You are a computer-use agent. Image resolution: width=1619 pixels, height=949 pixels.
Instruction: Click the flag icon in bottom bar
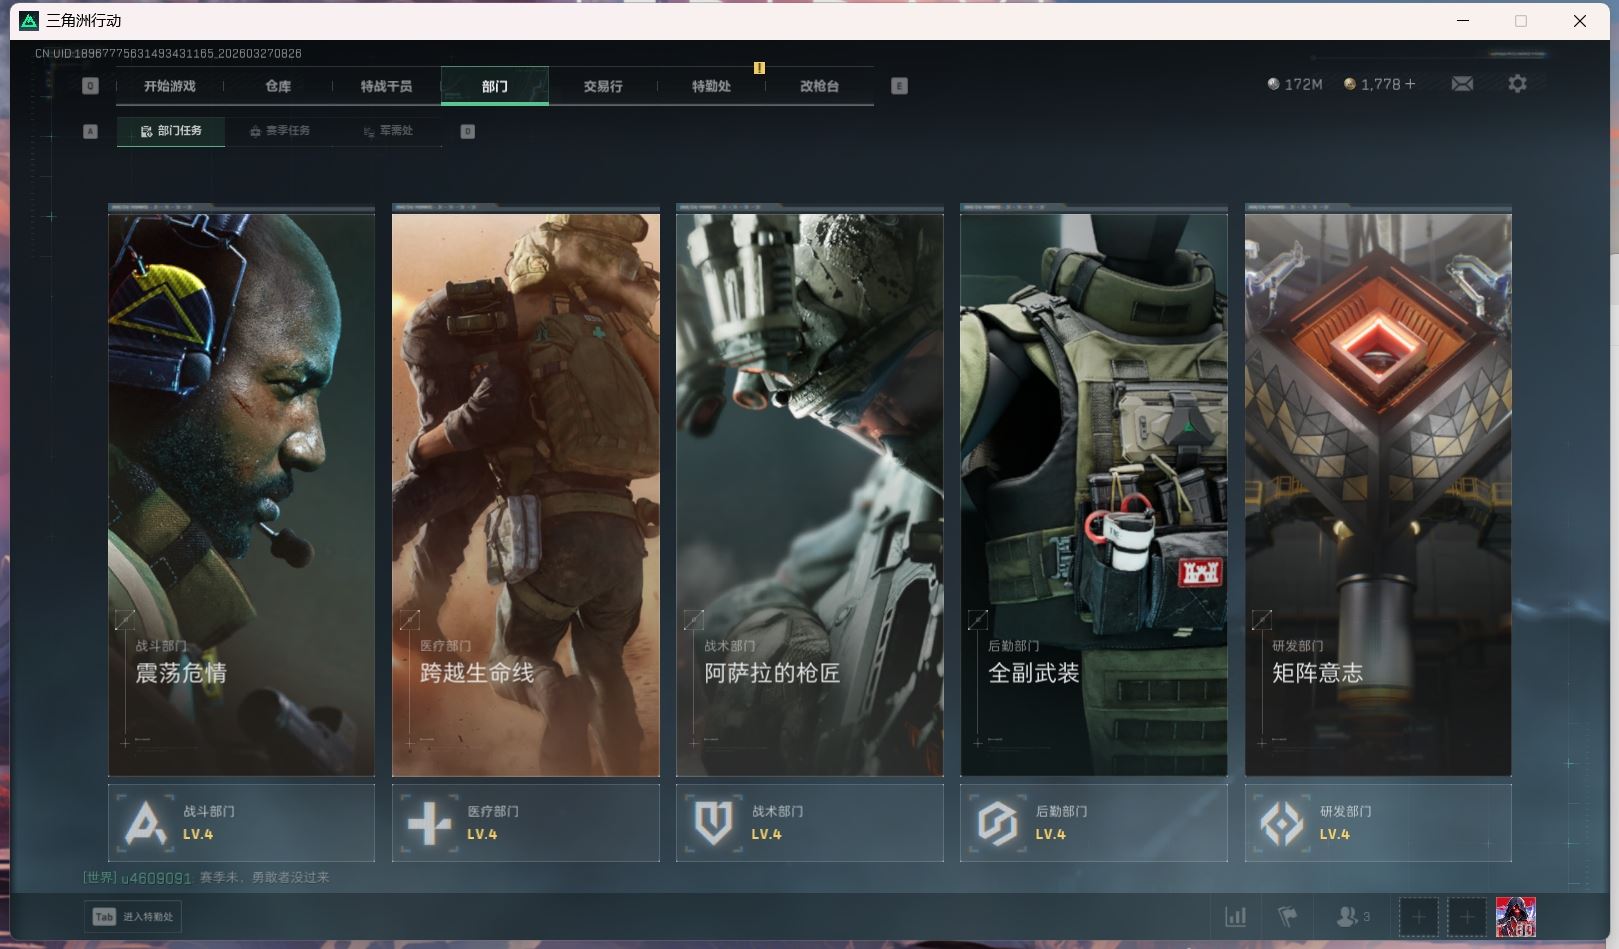click(1287, 916)
